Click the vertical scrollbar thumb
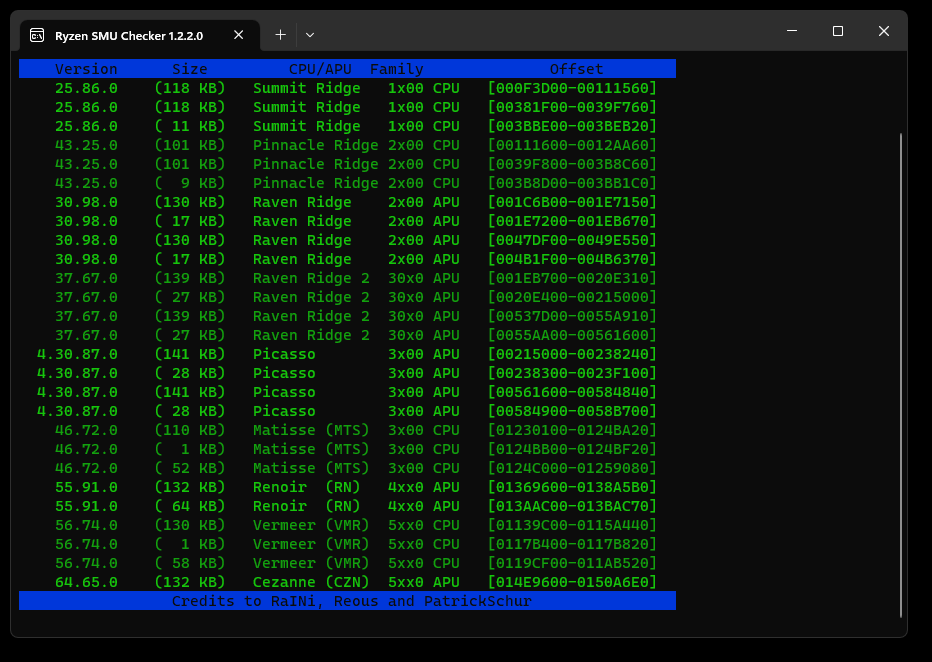 point(901,375)
